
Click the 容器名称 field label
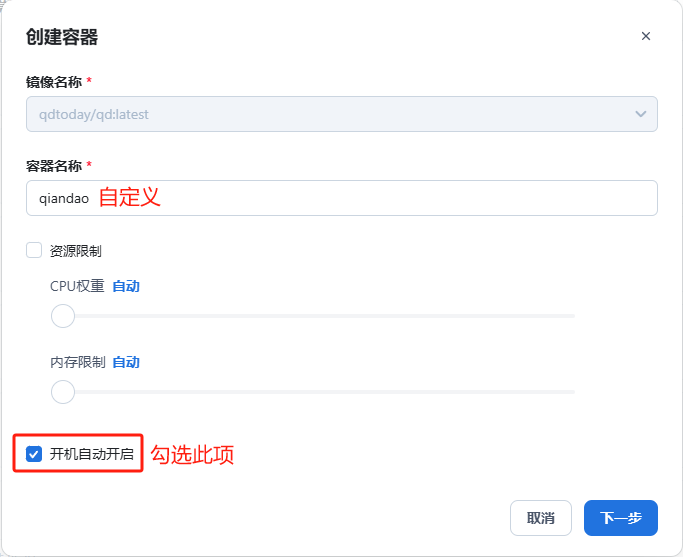coord(54,165)
